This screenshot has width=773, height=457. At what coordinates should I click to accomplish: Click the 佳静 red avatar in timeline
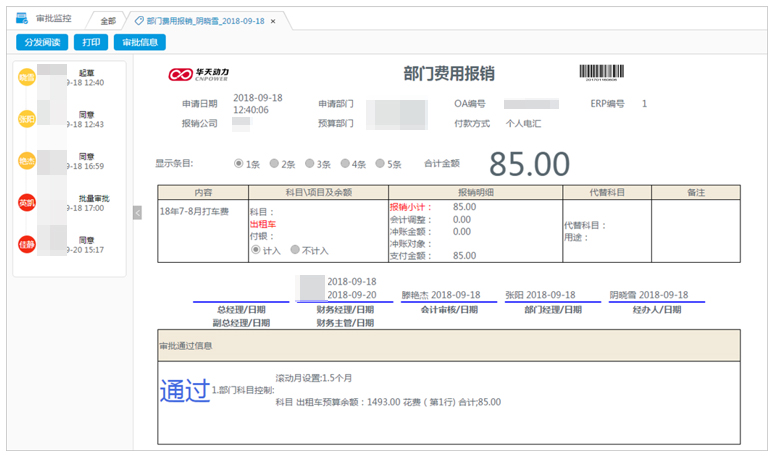click(27, 245)
